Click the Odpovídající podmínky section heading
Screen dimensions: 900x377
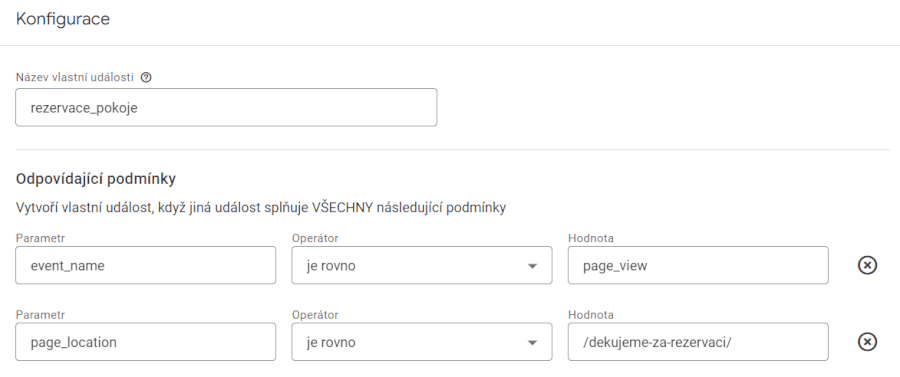(x=95, y=179)
